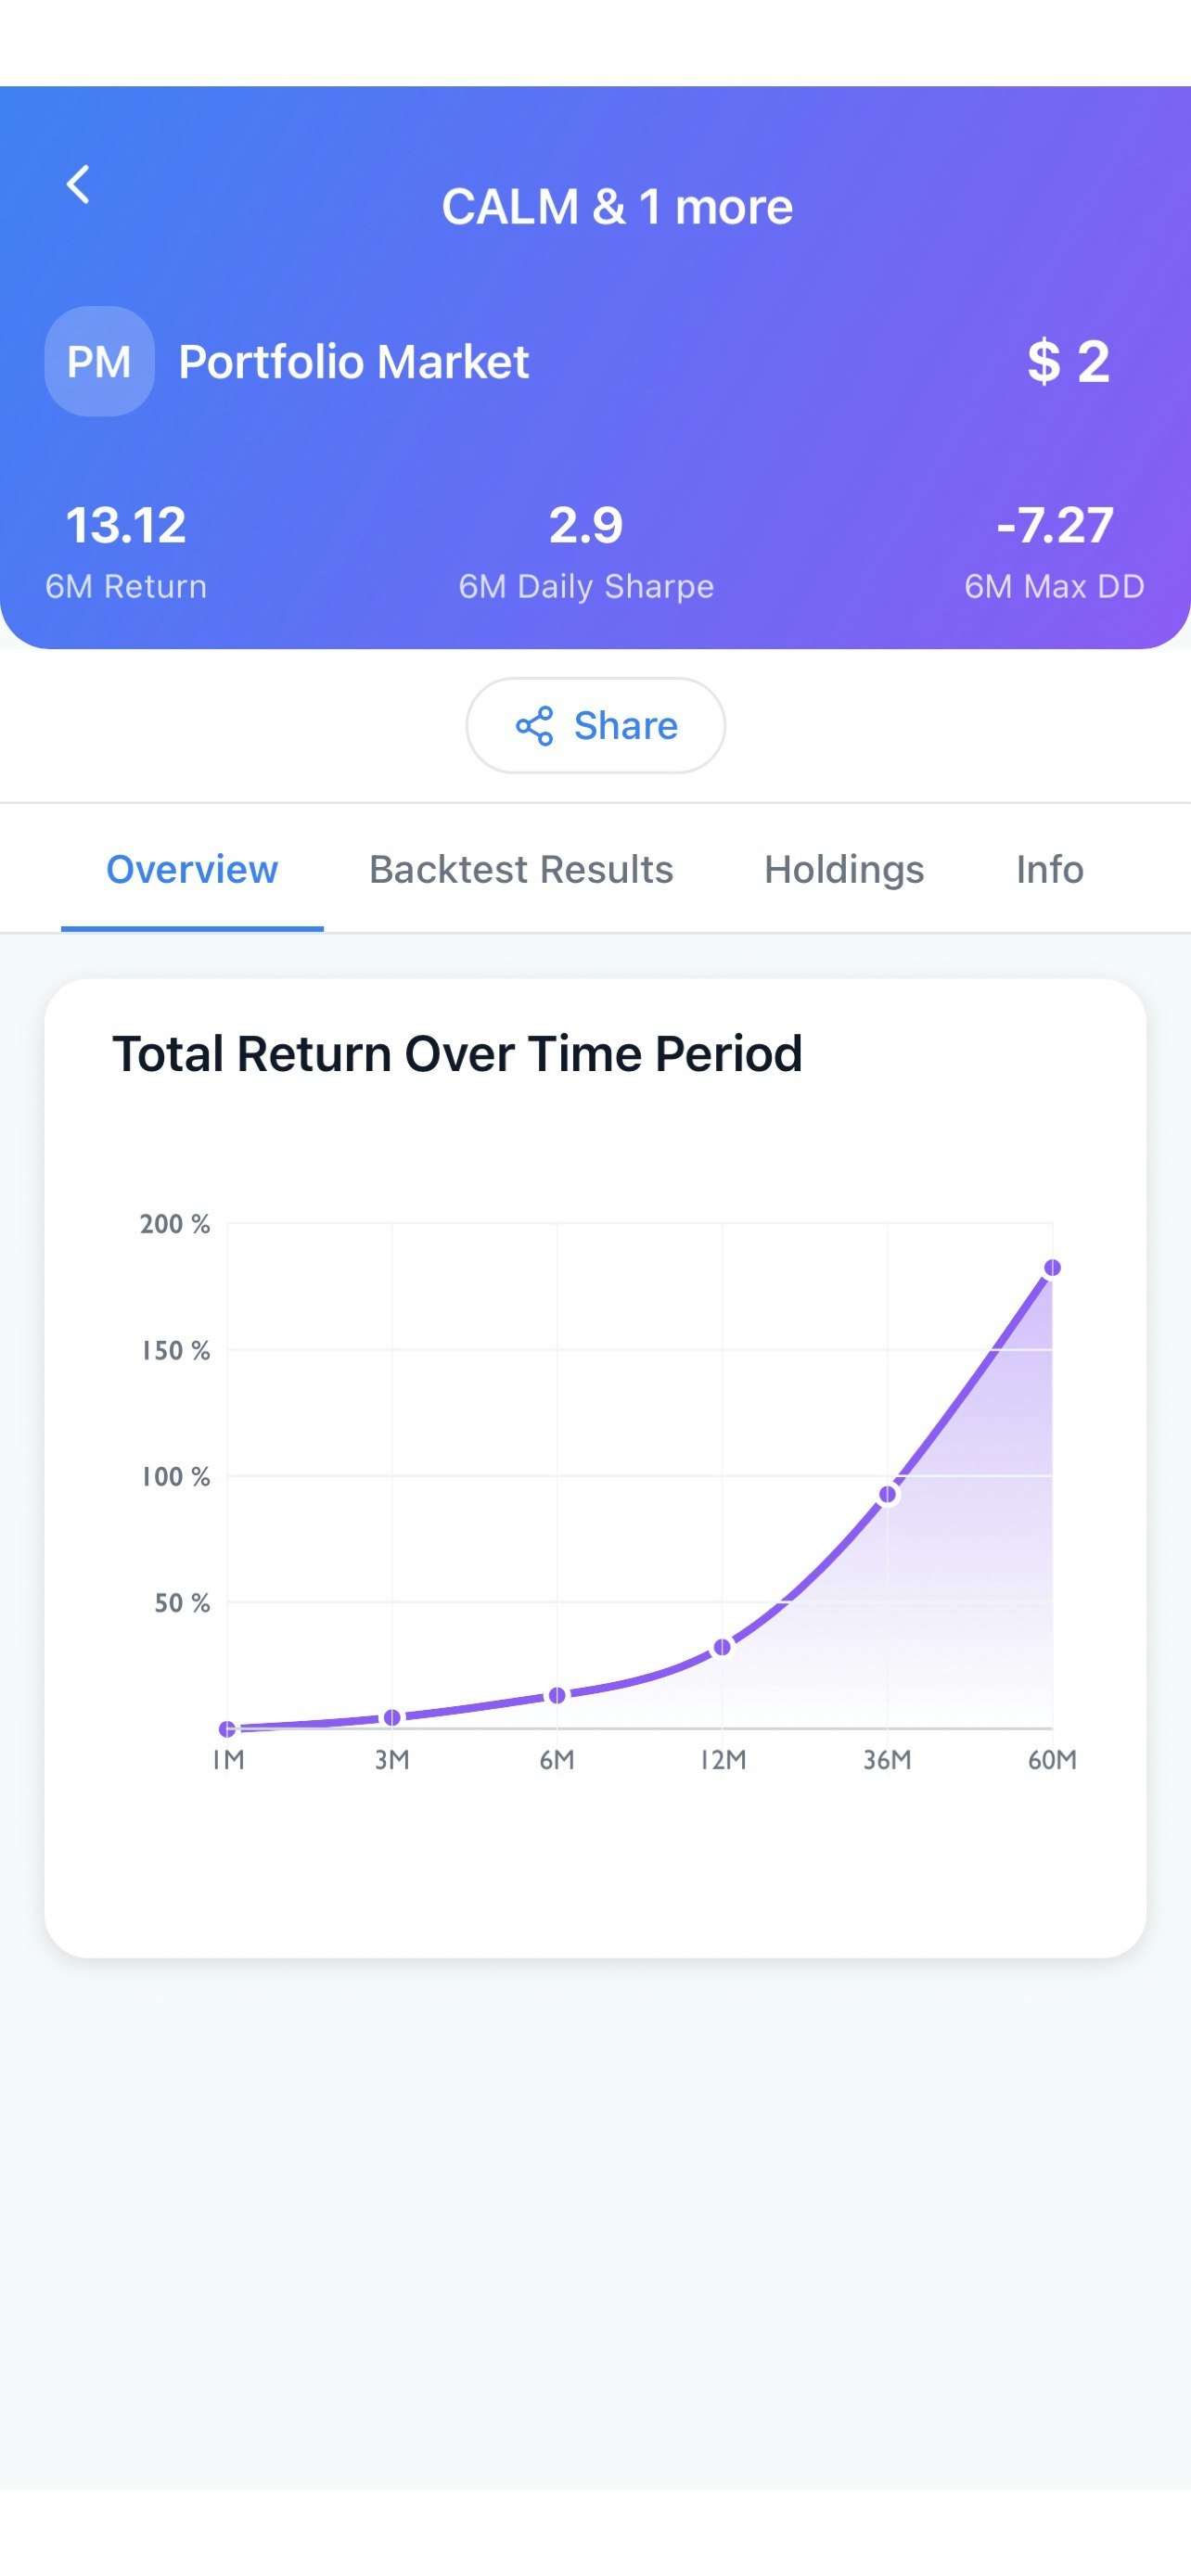This screenshot has width=1191, height=2576.
Task: Switch to the Backtest Results tab
Action: tap(520, 869)
